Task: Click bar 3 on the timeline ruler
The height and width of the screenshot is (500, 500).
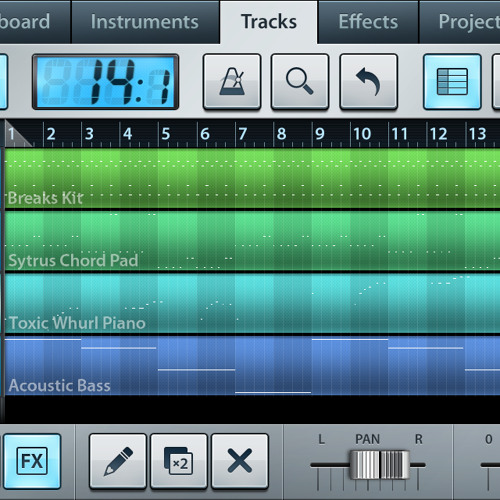Action: click(89, 134)
